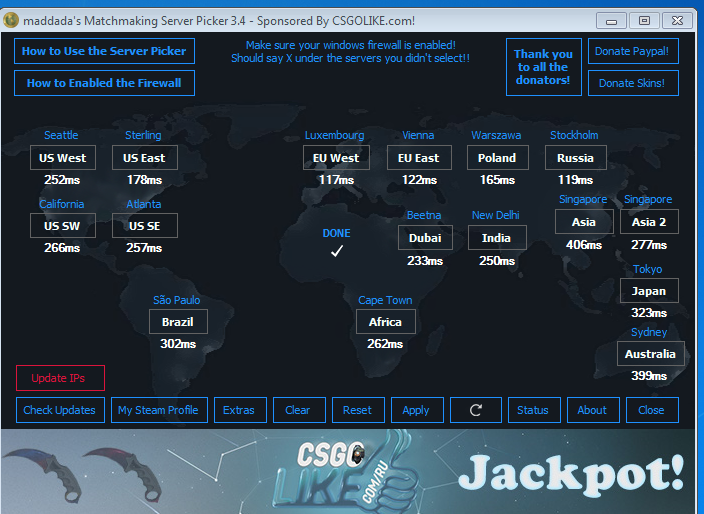
Task: Open the Donate Paypal link
Action: pyautogui.click(x=632, y=51)
